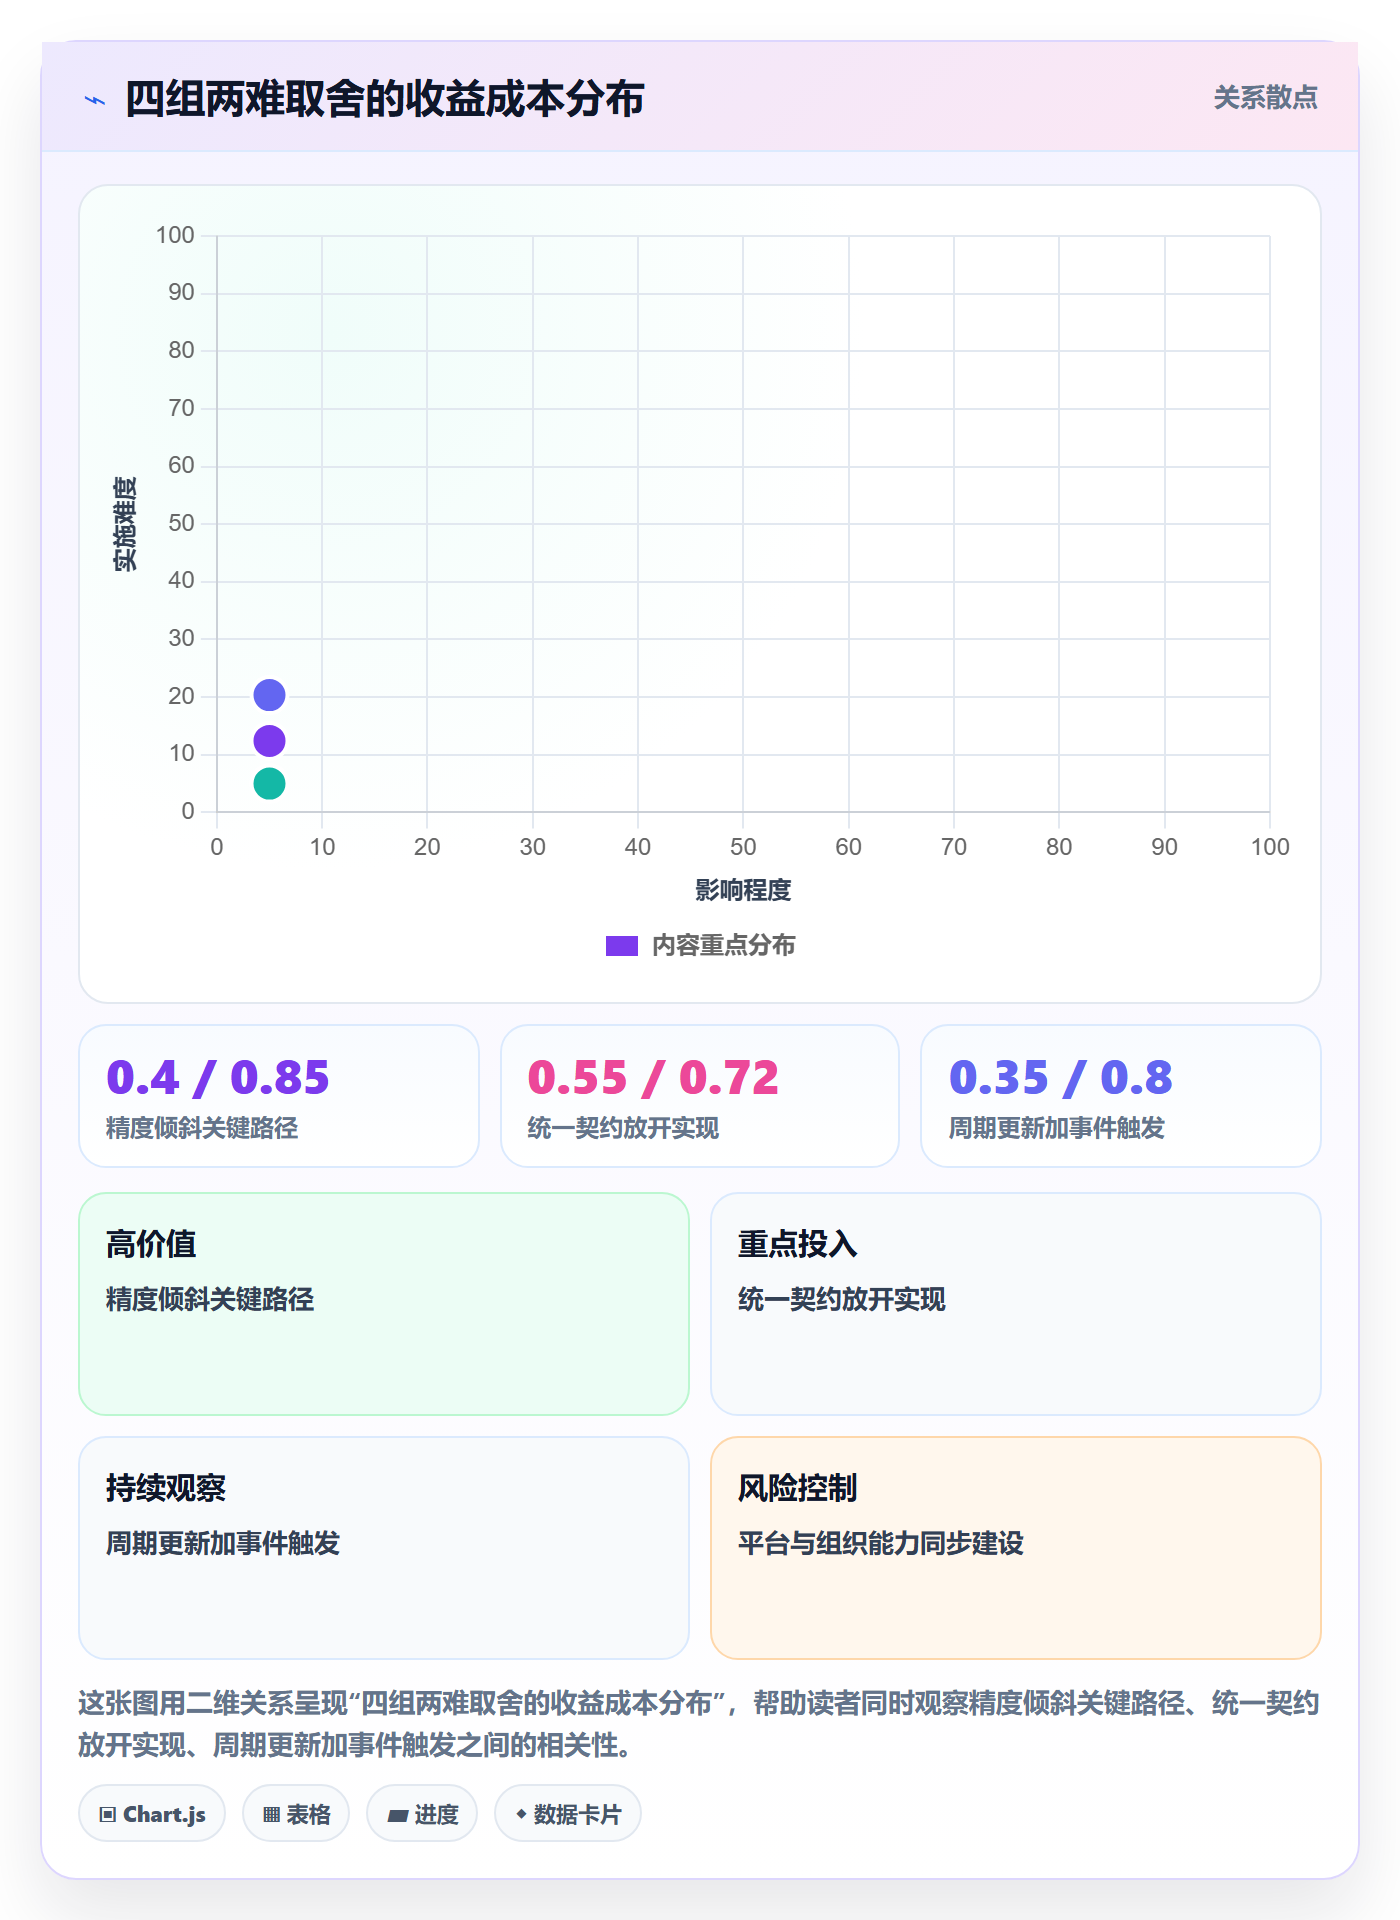Toggle the 内容重点分布 legend swatch

(622, 946)
